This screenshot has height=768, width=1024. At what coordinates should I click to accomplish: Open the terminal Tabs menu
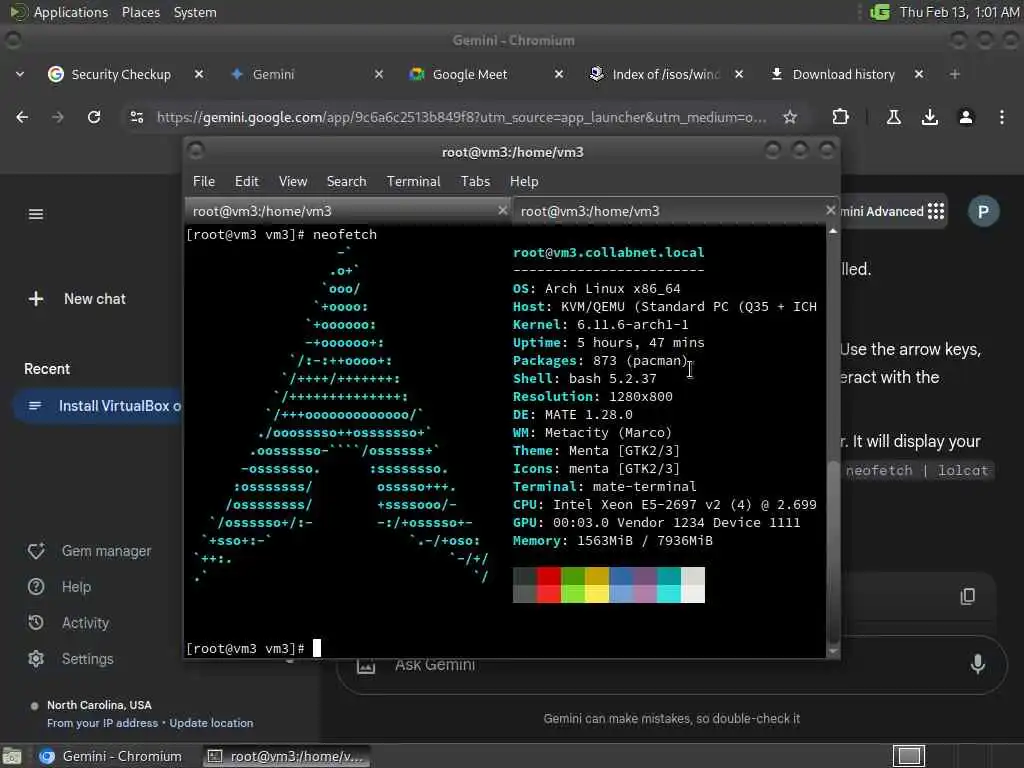(x=475, y=182)
